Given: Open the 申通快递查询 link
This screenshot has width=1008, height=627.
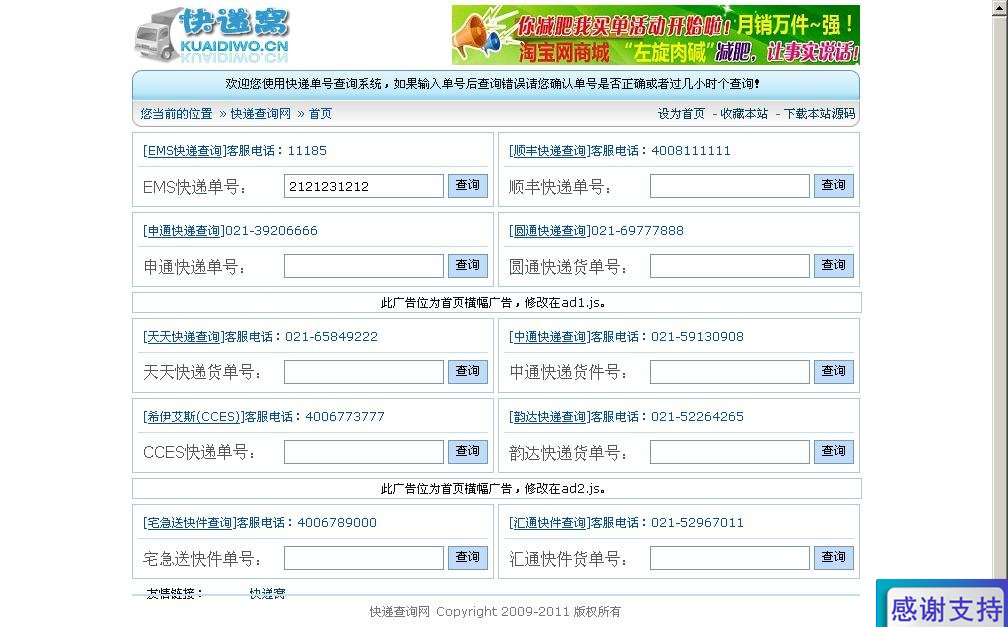Looking at the screenshot, I should (x=184, y=231).
